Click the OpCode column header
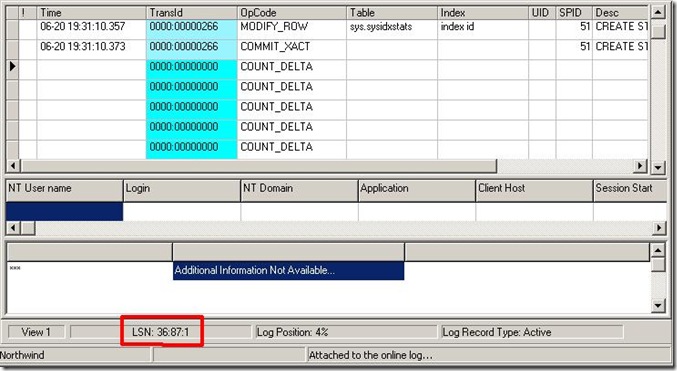The width and height of the screenshot is (677, 371). coord(291,13)
